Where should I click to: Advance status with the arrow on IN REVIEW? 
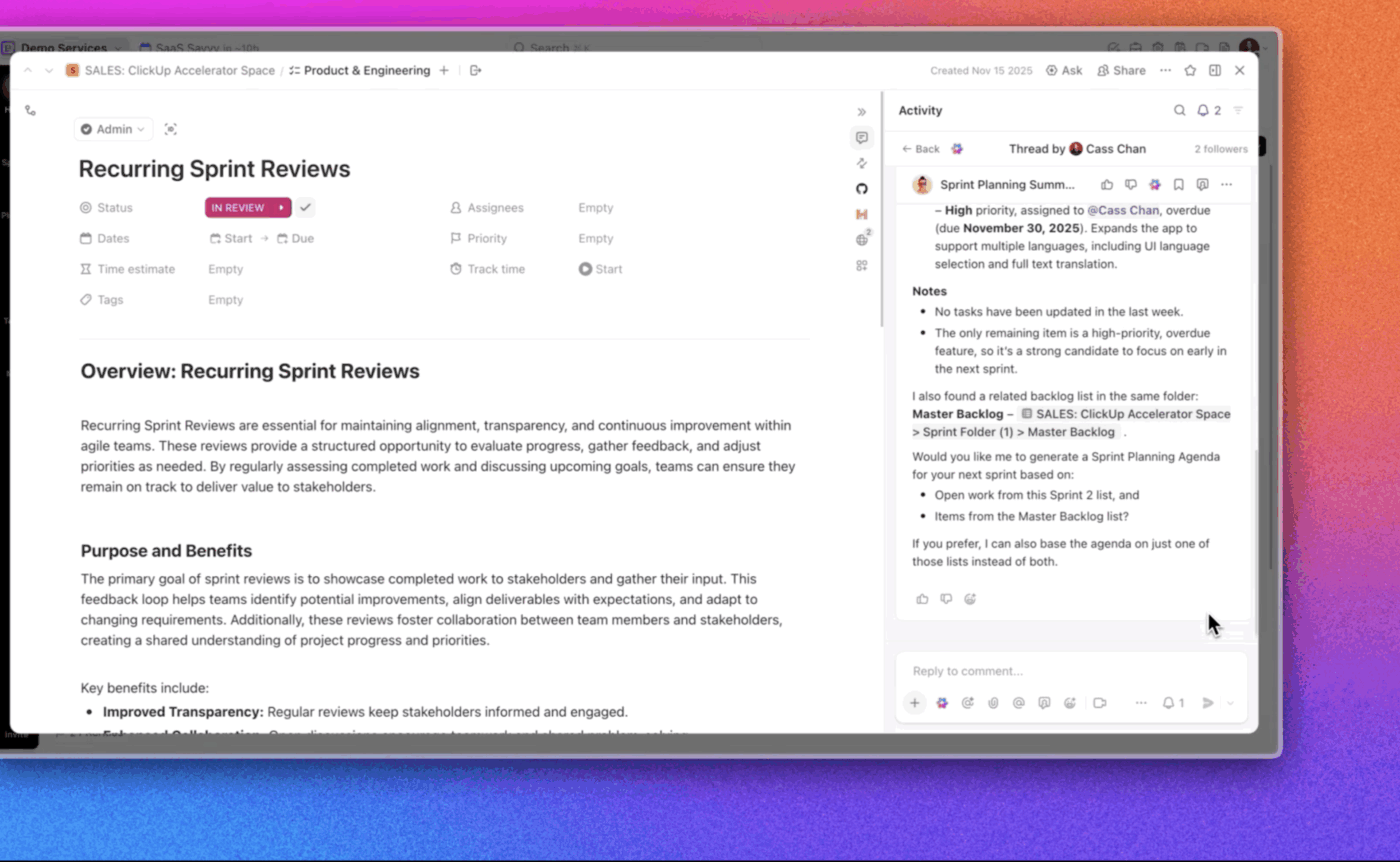(282, 208)
